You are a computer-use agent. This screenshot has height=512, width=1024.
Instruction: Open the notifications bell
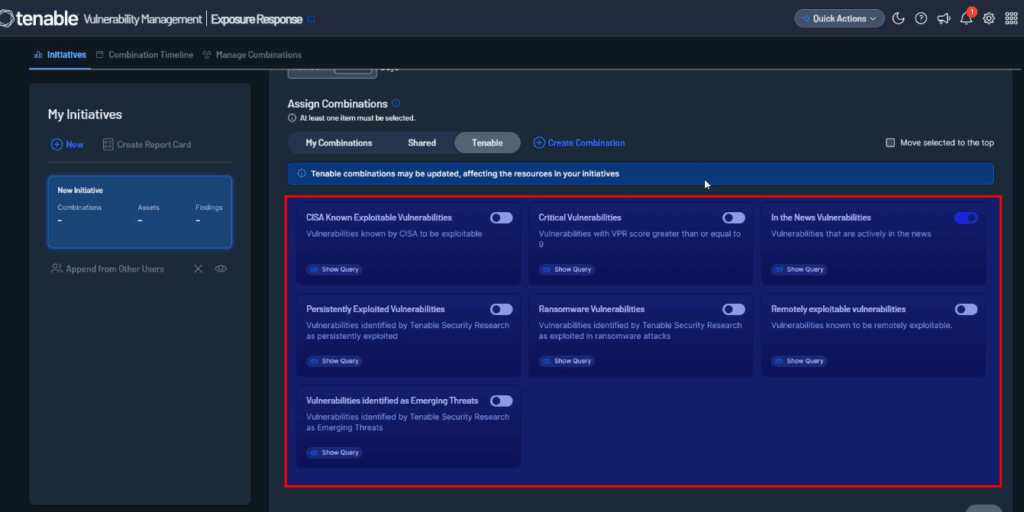click(966, 19)
